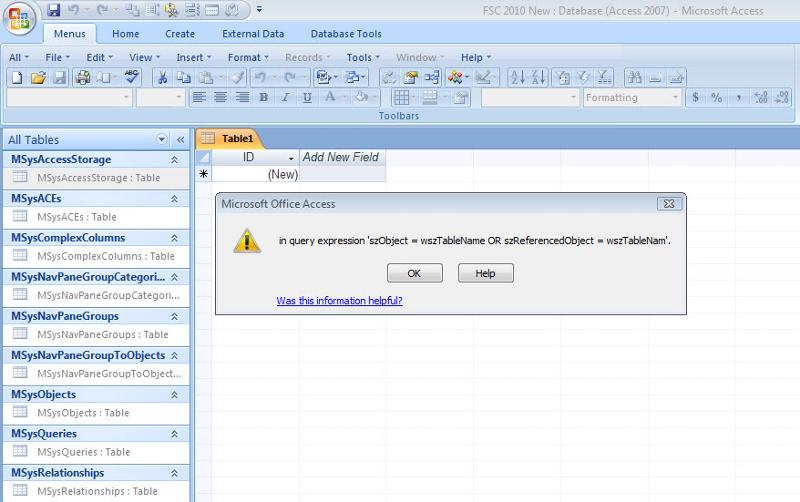Click the Analyze/export window icon next to Office Links

point(355,78)
